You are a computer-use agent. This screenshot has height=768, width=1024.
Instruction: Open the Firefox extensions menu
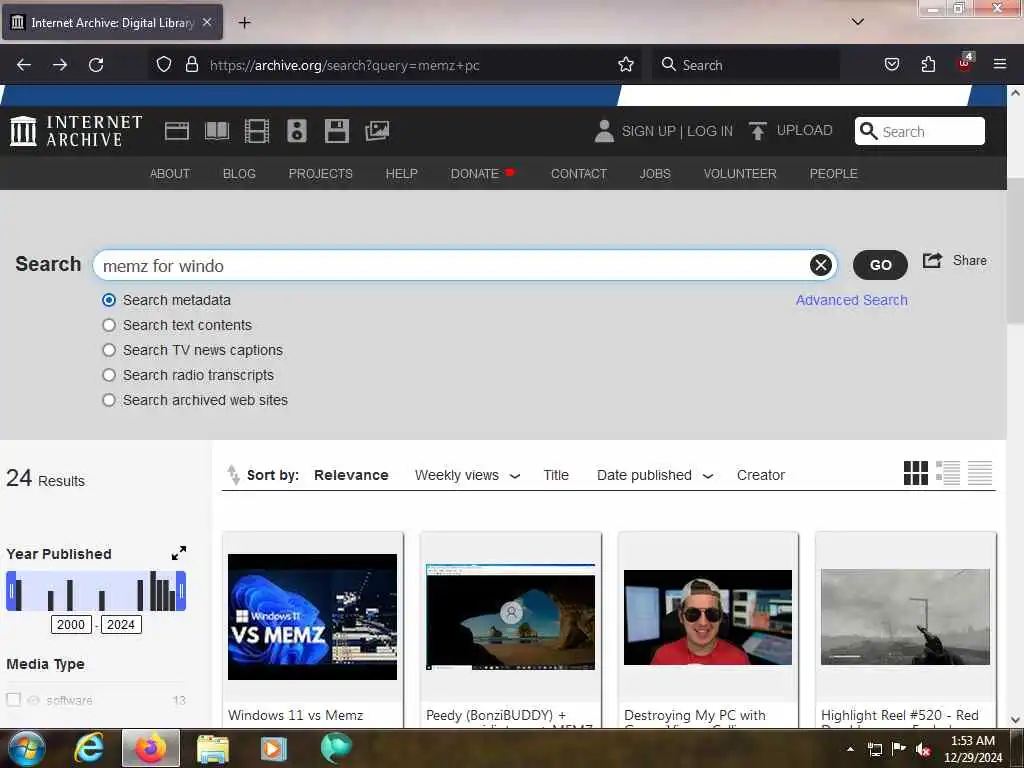[928, 65]
